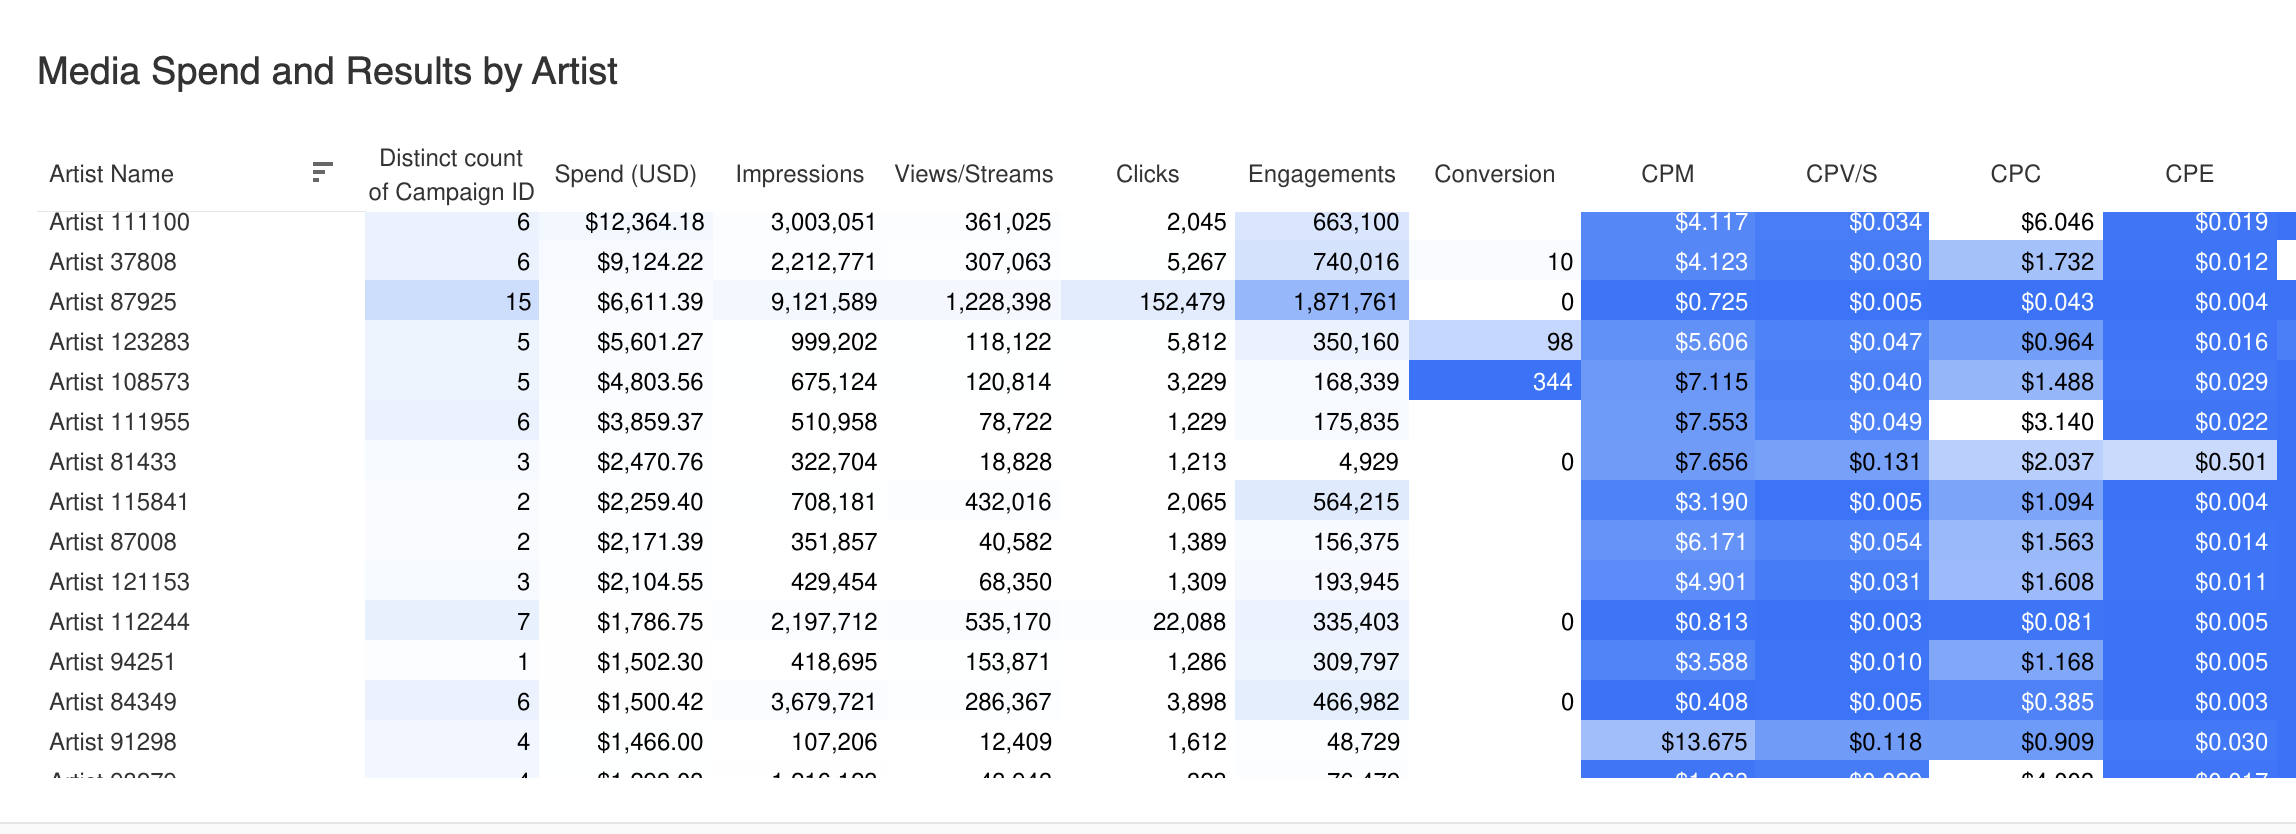Select the Artist 87925 row label
Screen dimensions: 2296x834
point(113,302)
